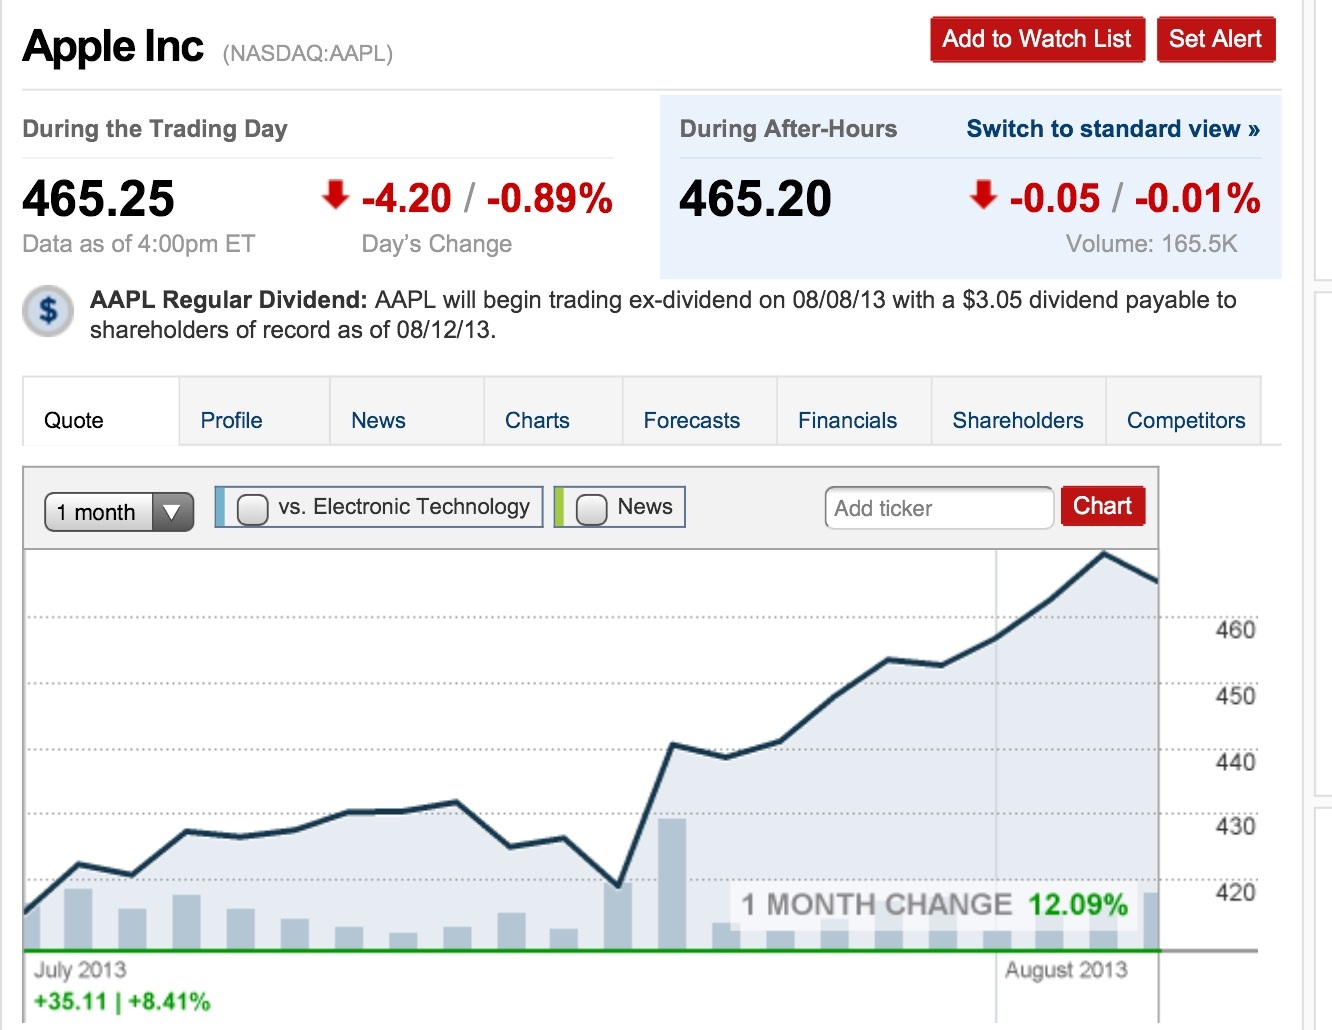Viewport: 1332px width, 1030px height.
Task: Click the green swatch beside News checkbox
Action: click(559, 507)
